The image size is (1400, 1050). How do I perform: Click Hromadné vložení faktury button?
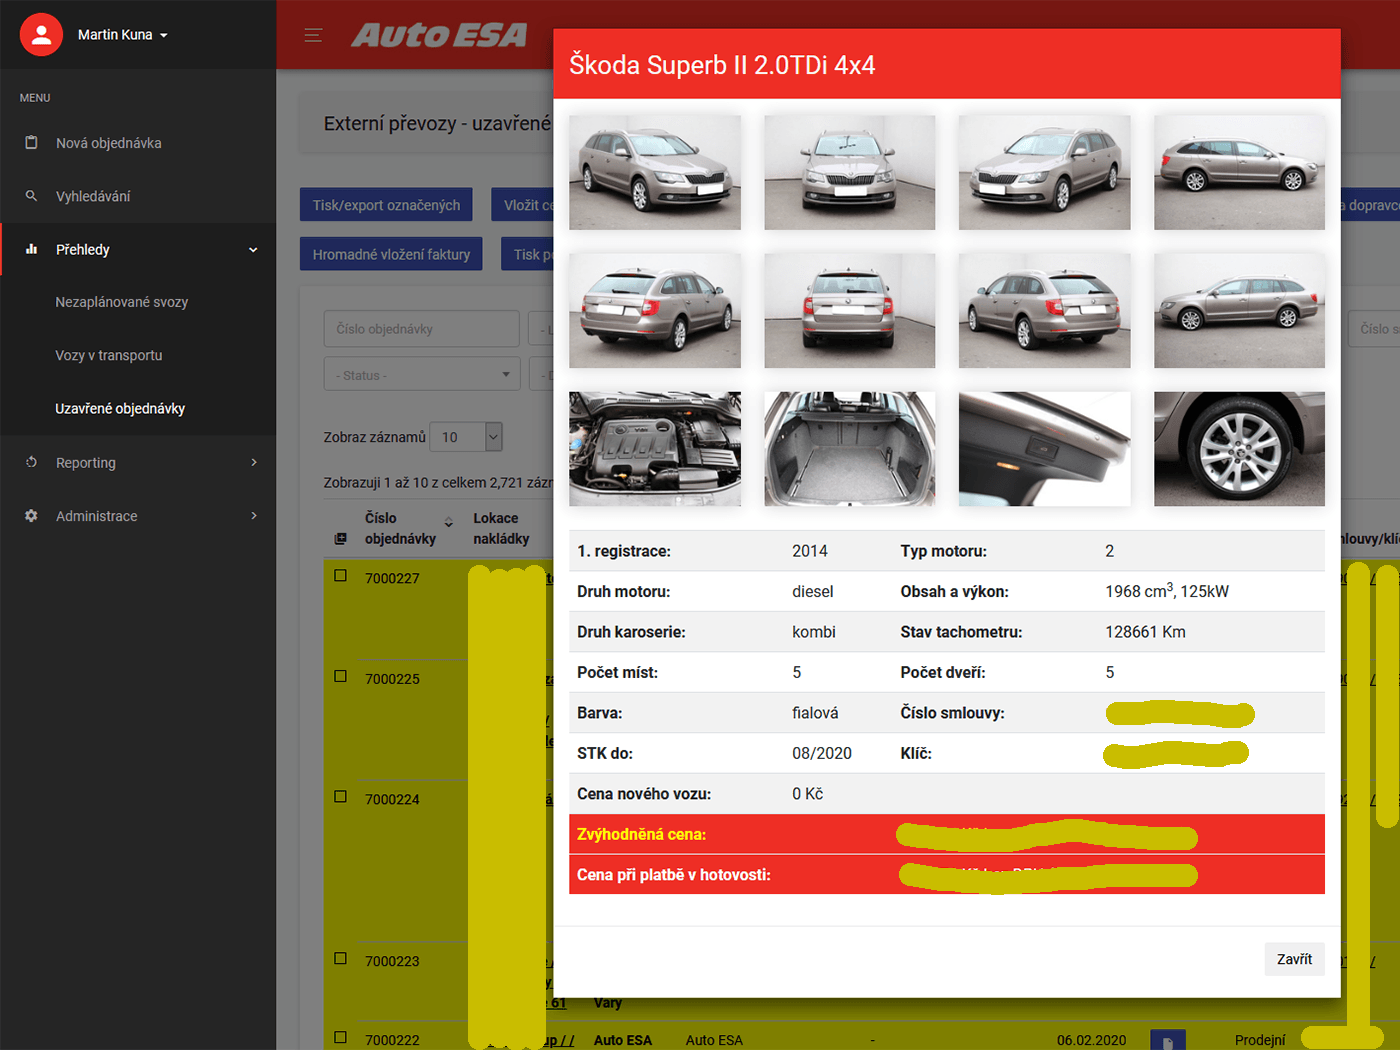(x=391, y=254)
